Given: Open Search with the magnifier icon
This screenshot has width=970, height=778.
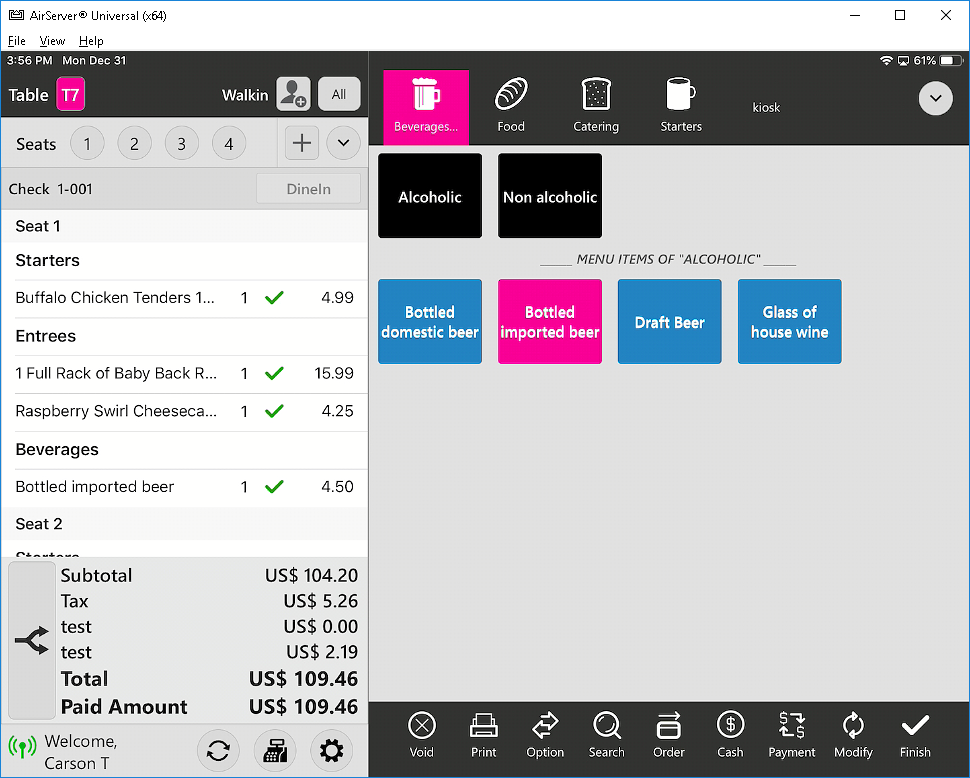Looking at the screenshot, I should 606,726.
